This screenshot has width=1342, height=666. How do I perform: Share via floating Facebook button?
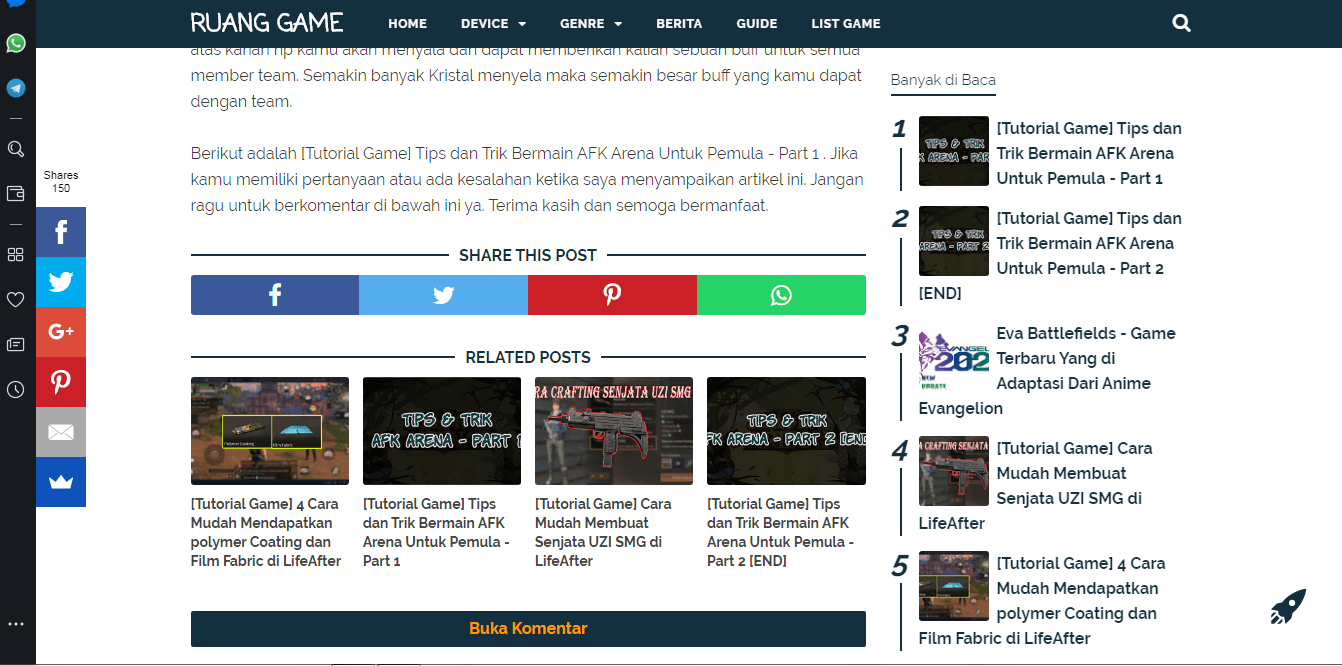[x=61, y=232]
